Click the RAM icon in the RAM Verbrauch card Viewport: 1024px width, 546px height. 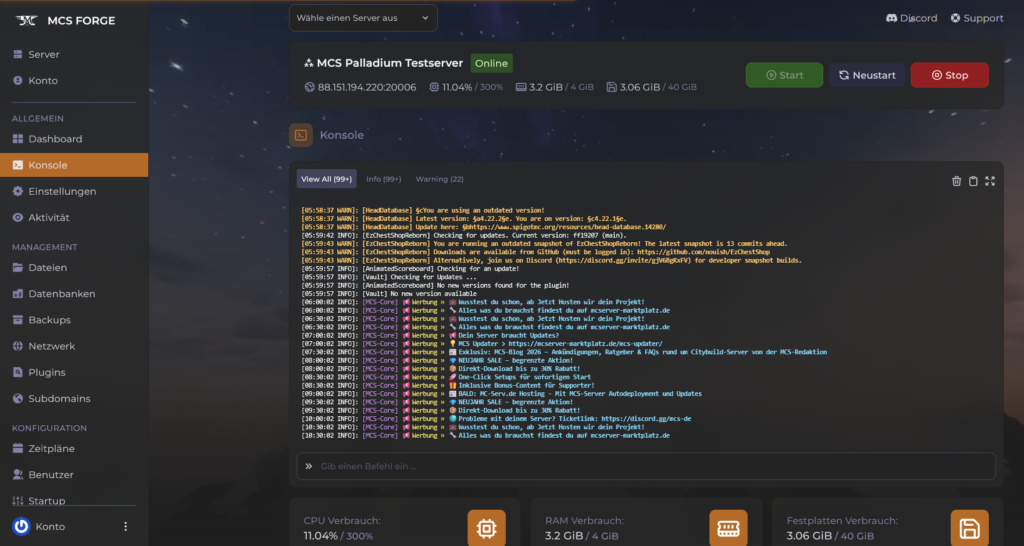point(728,528)
